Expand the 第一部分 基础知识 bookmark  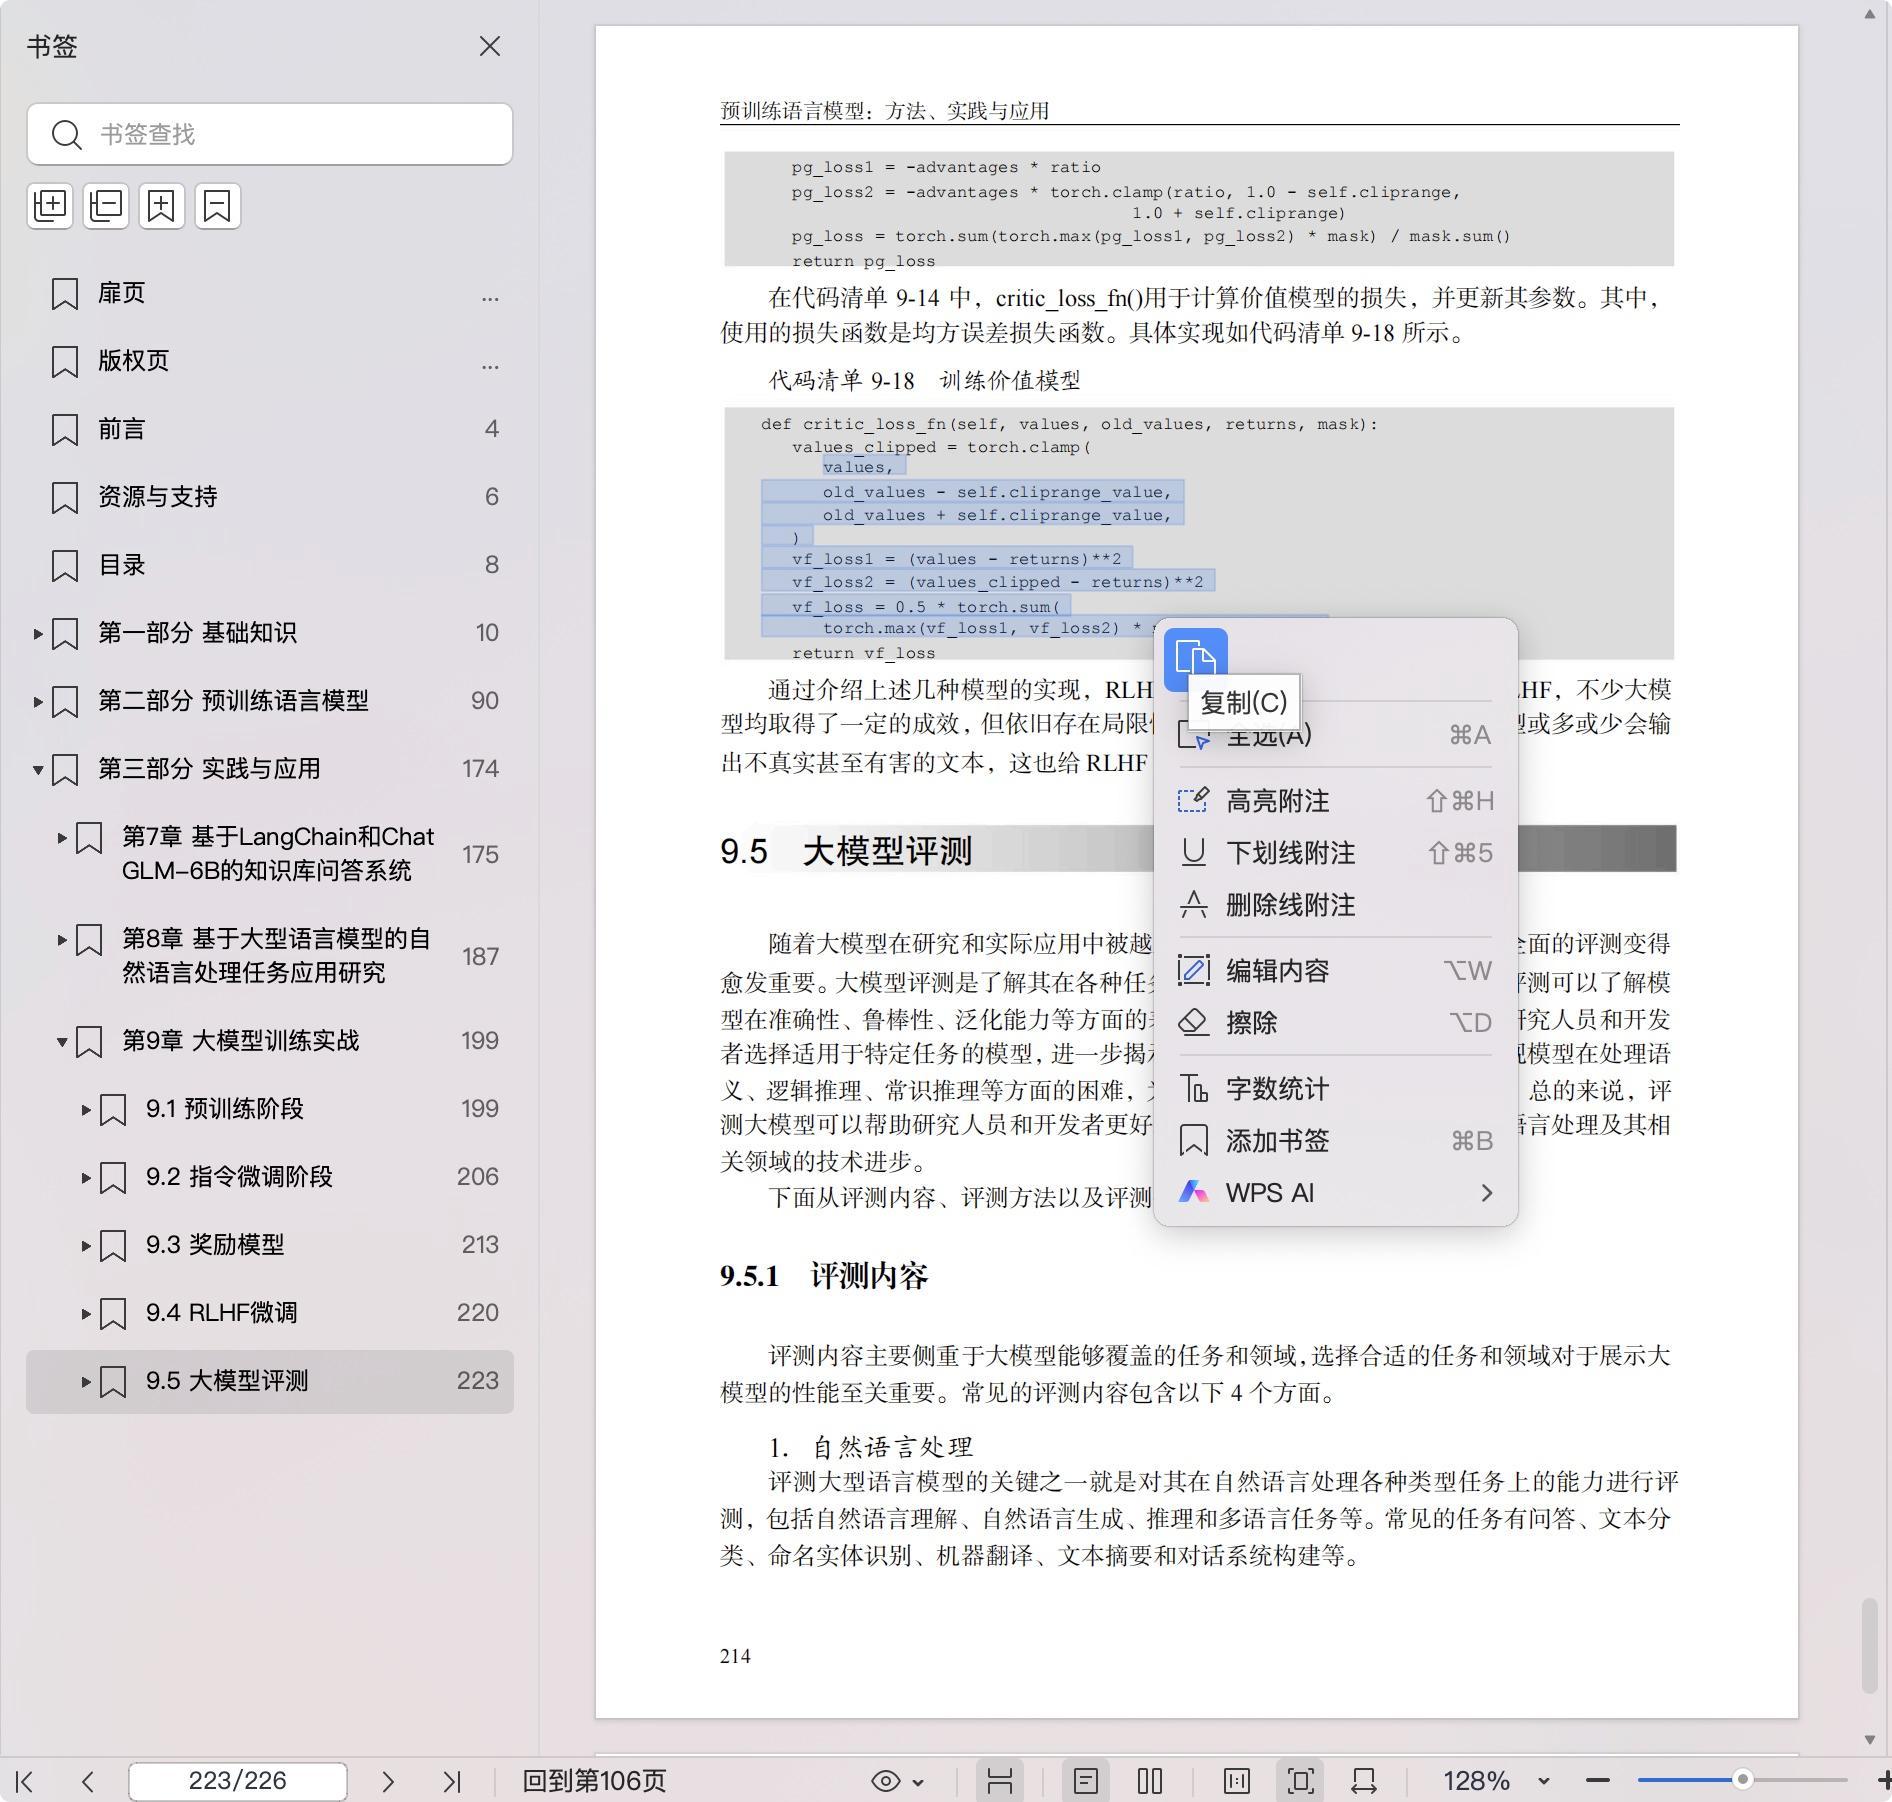(38, 633)
